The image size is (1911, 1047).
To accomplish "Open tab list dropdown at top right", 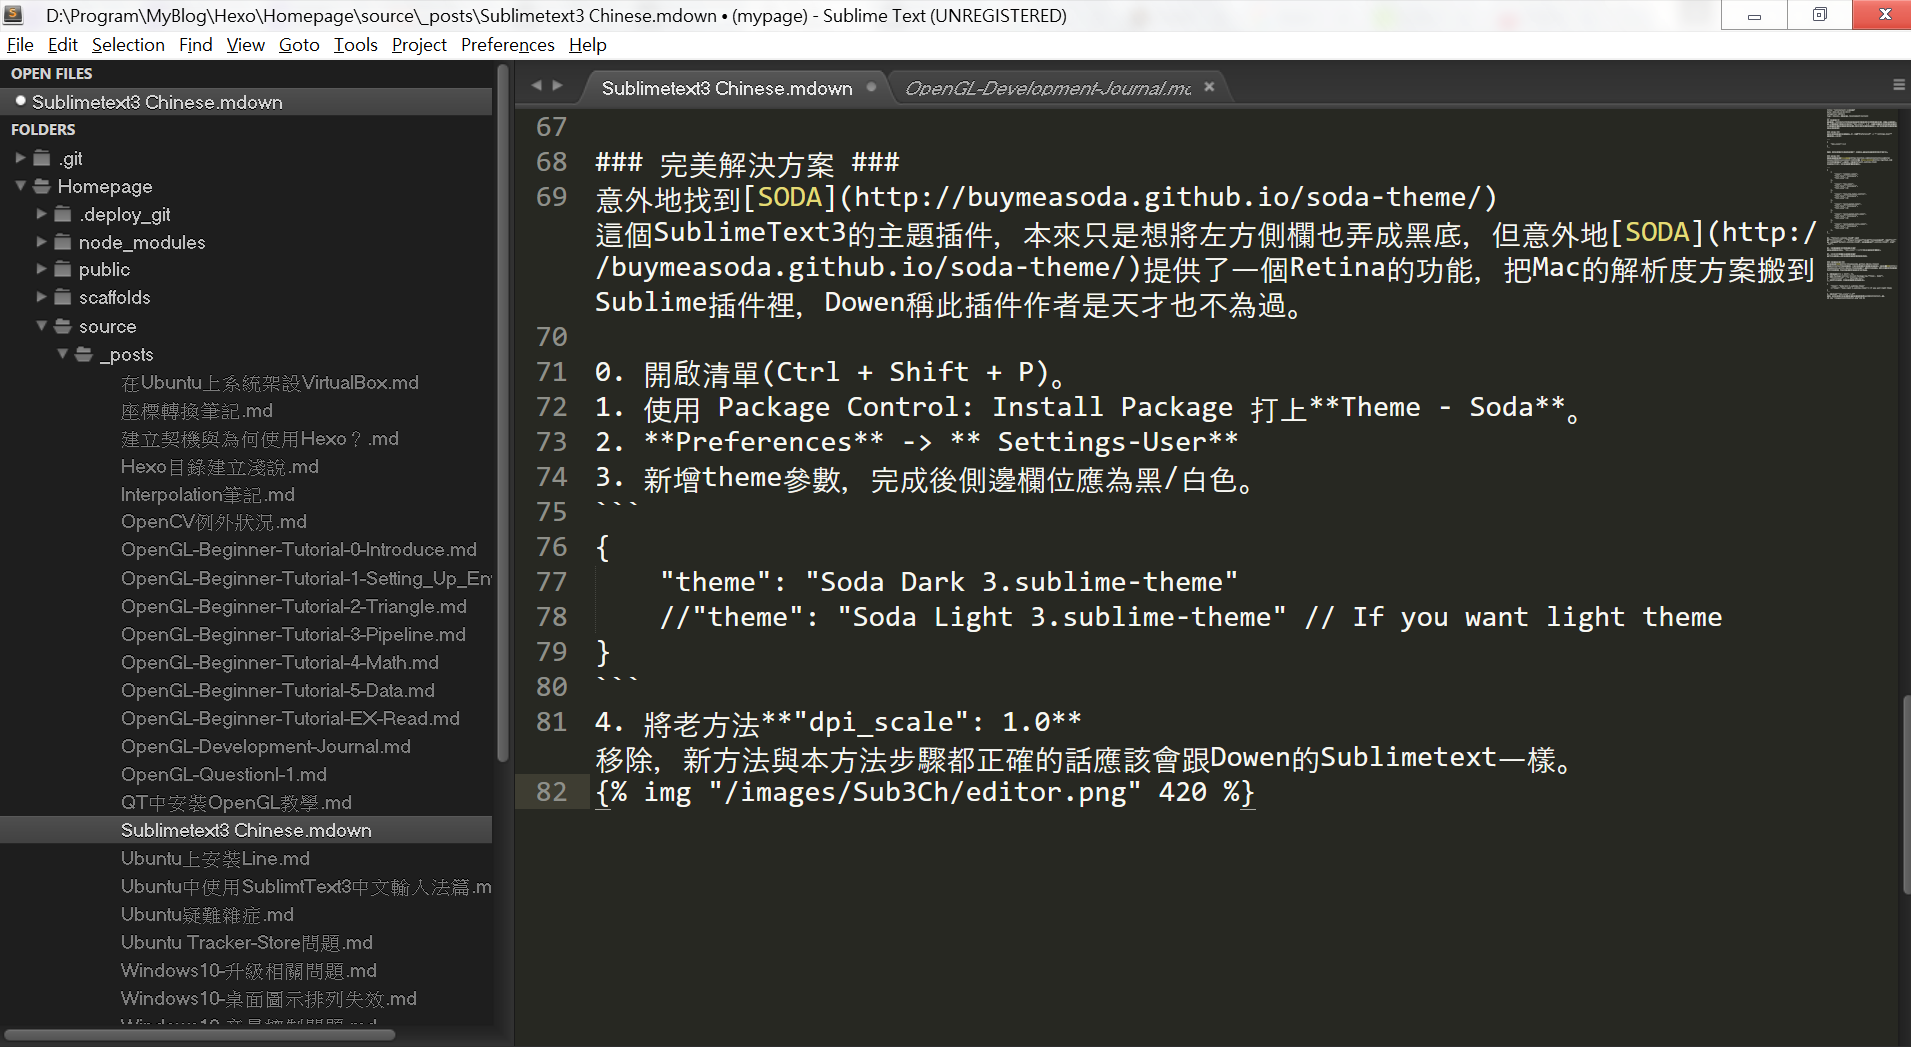I will (x=1898, y=86).
